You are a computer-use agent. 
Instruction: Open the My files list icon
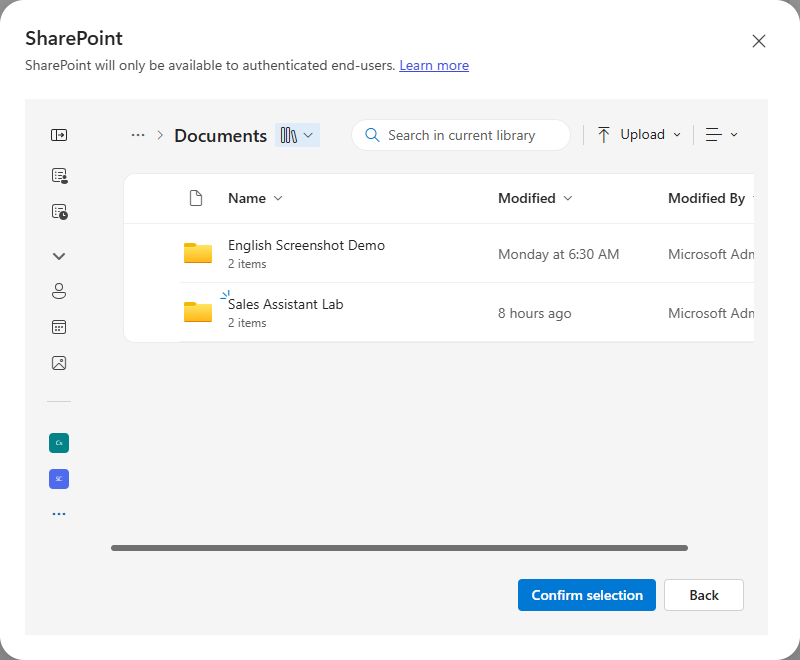click(x=60, y=176)
